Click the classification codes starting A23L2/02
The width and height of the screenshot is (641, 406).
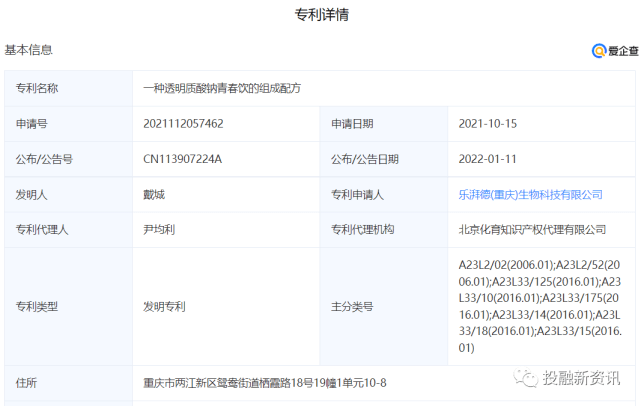click(540, 306)
